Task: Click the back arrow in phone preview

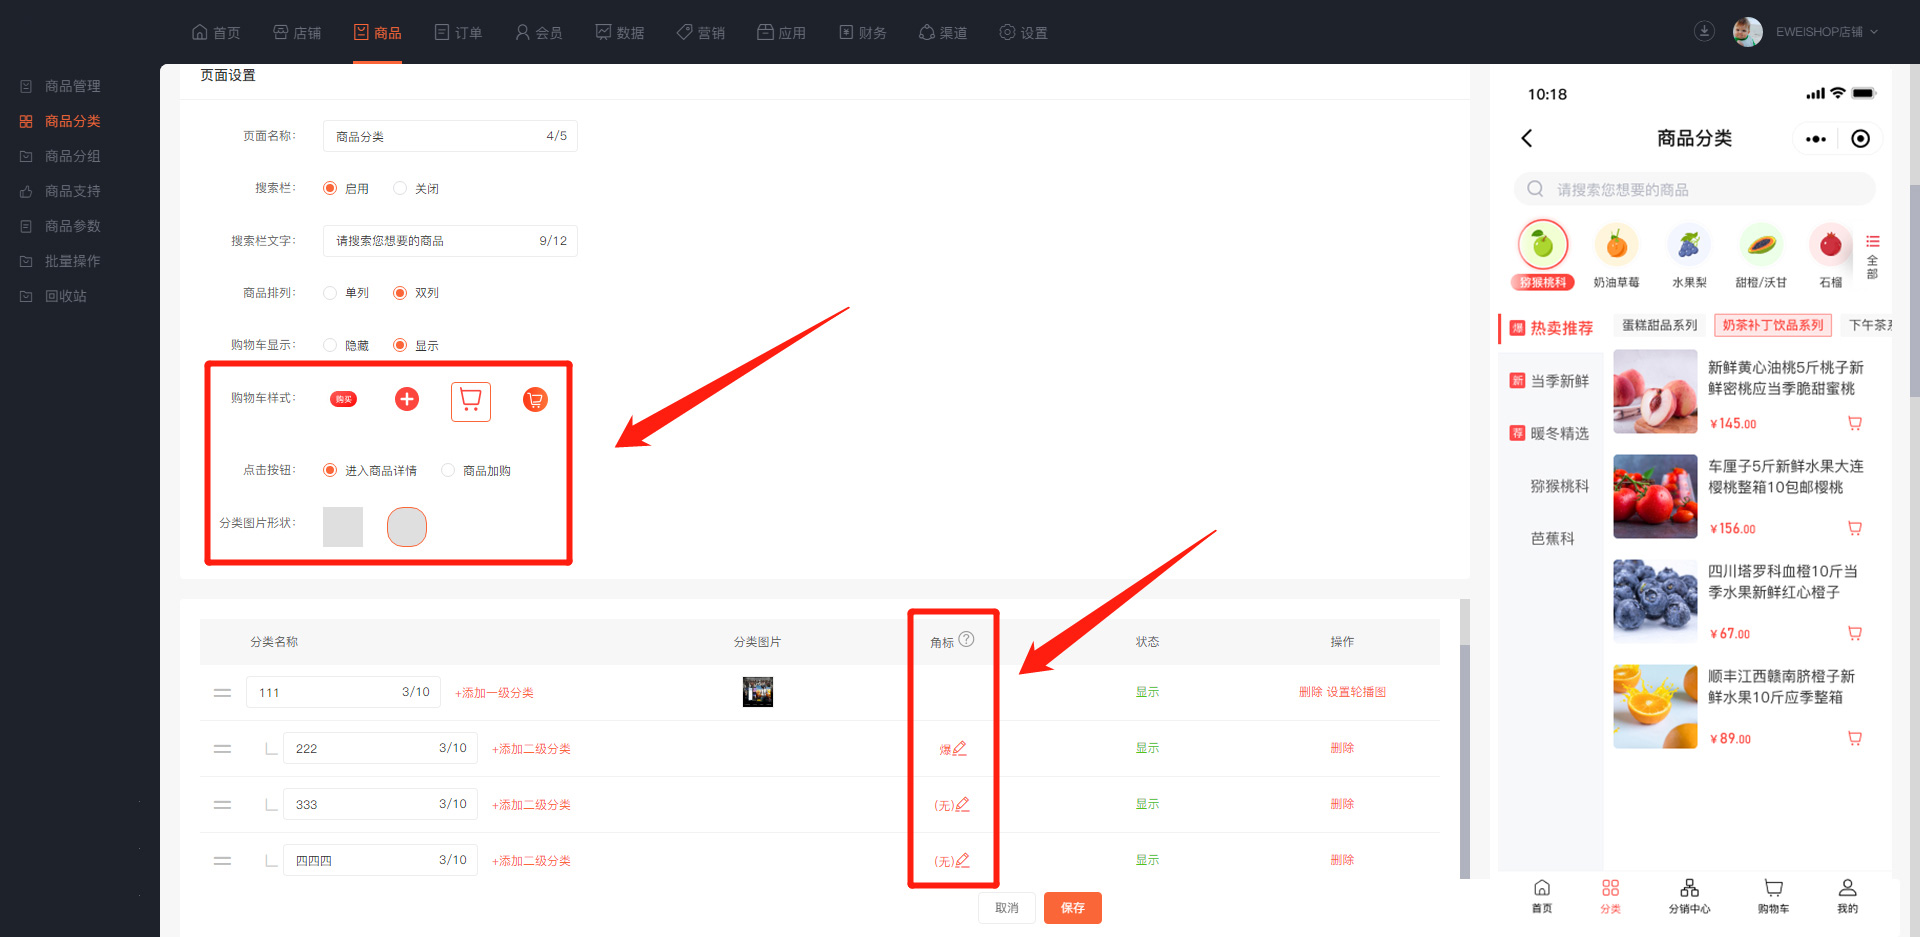Action: 1527,139
